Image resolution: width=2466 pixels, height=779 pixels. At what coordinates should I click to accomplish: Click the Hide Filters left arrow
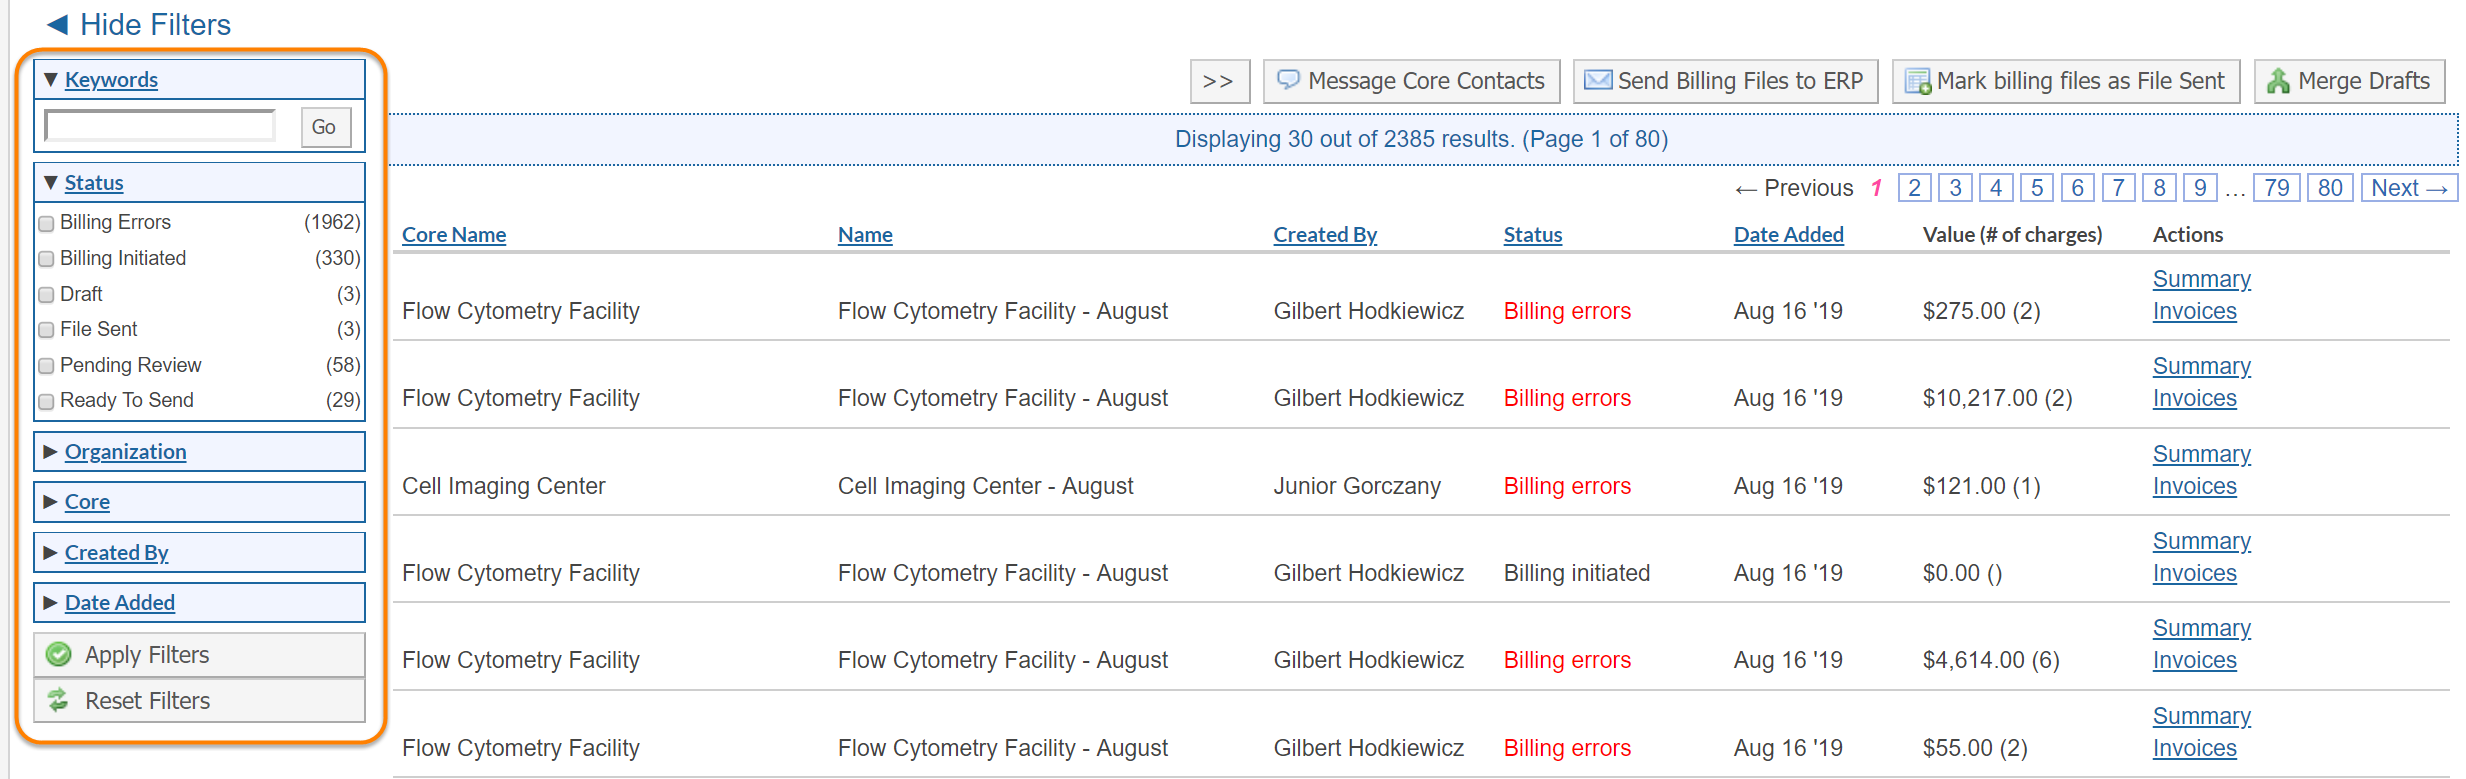point(57,24)
